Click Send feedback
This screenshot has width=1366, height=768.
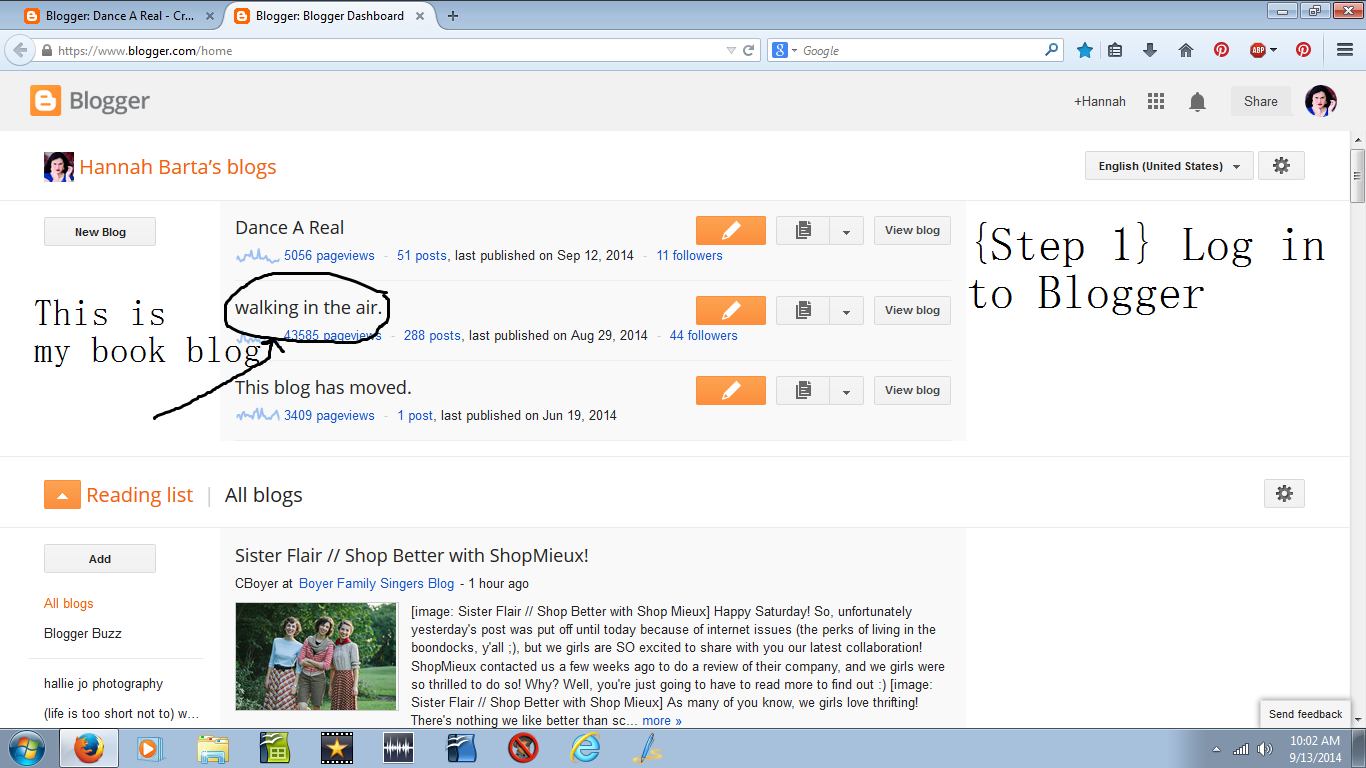coord(1305,714)
